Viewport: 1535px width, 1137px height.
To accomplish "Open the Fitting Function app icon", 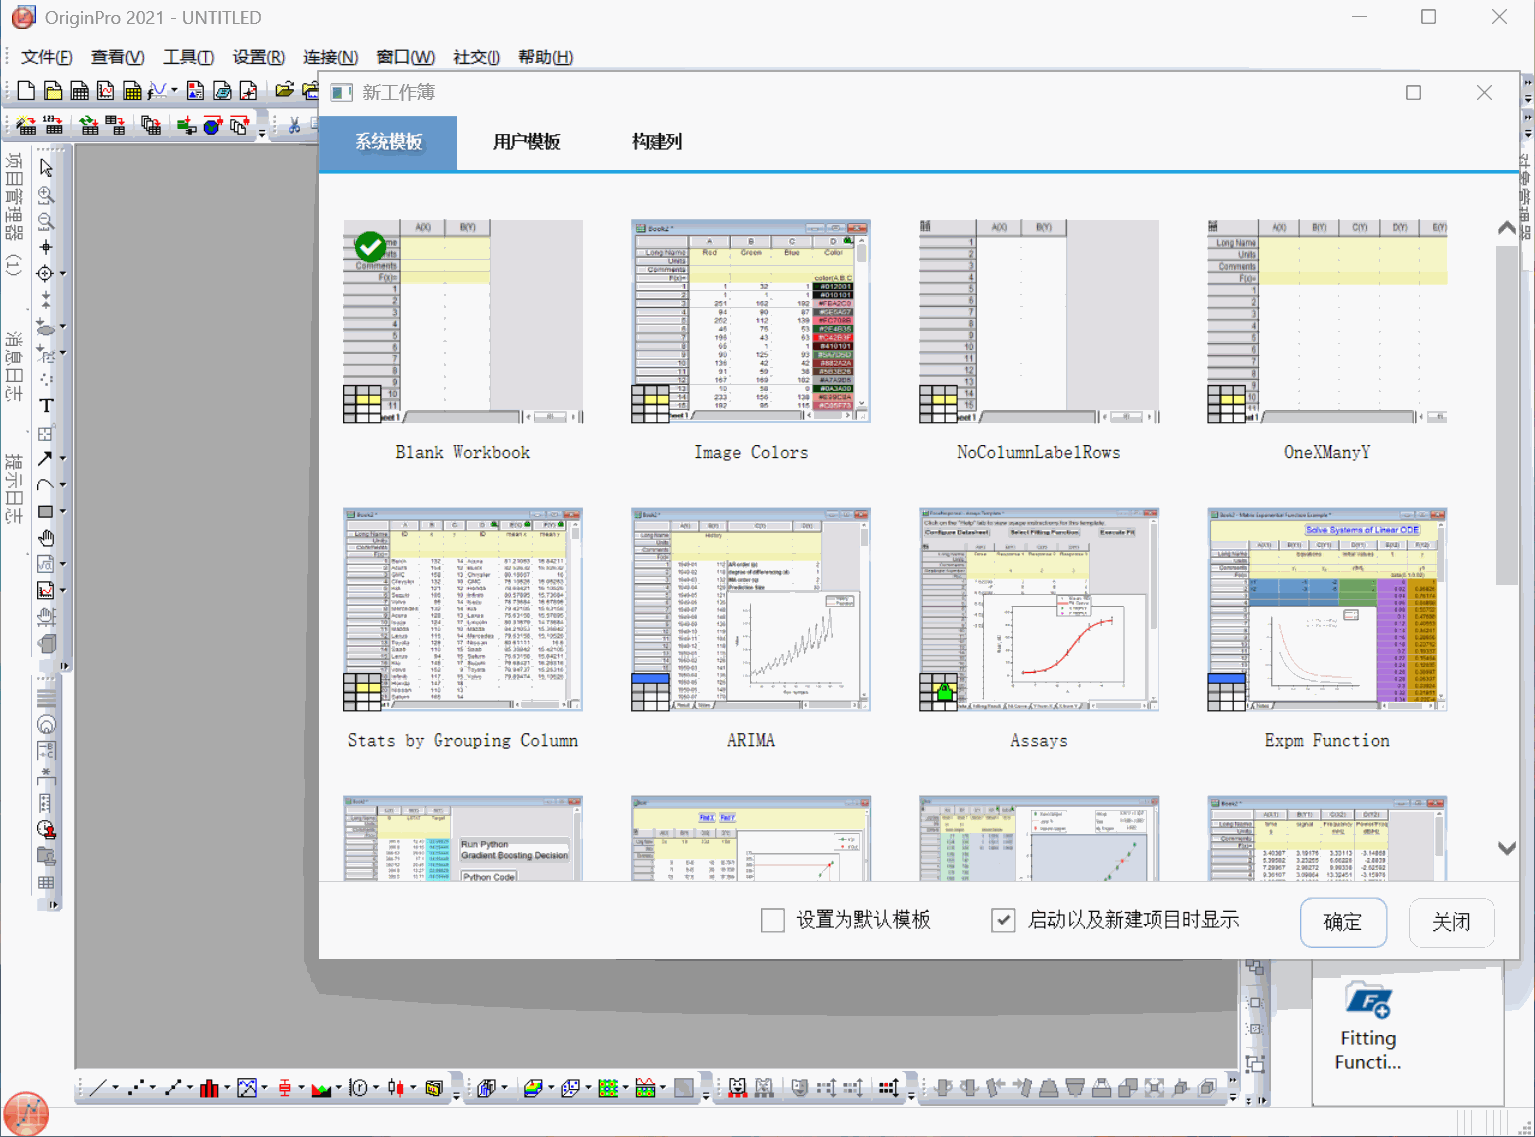I will 1368,1025.
